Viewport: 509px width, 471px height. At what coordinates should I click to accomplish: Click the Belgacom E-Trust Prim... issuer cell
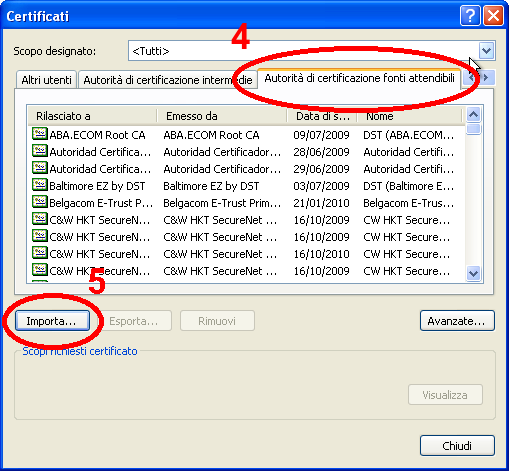tap(222, 203)
